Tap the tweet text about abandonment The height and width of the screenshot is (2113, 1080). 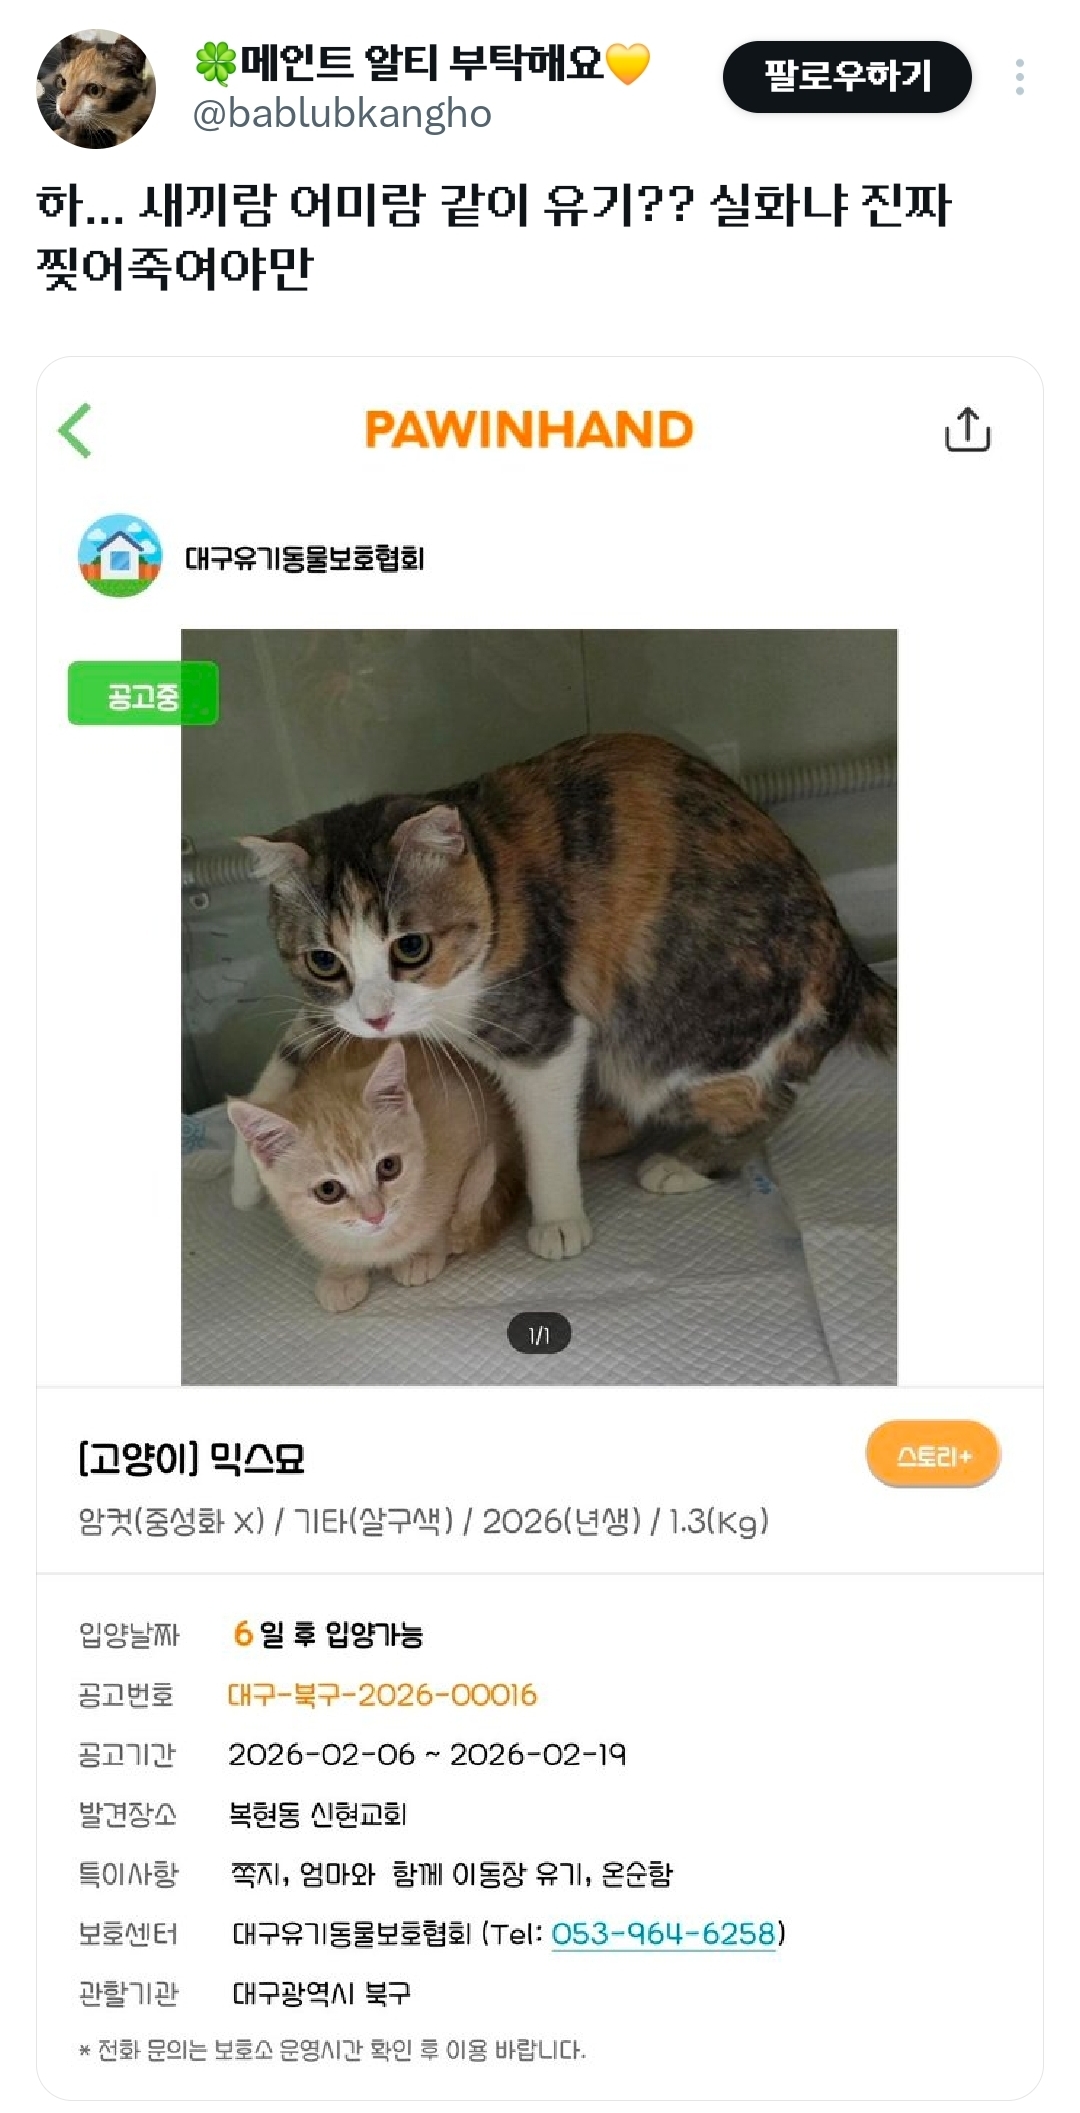(494, 235)
